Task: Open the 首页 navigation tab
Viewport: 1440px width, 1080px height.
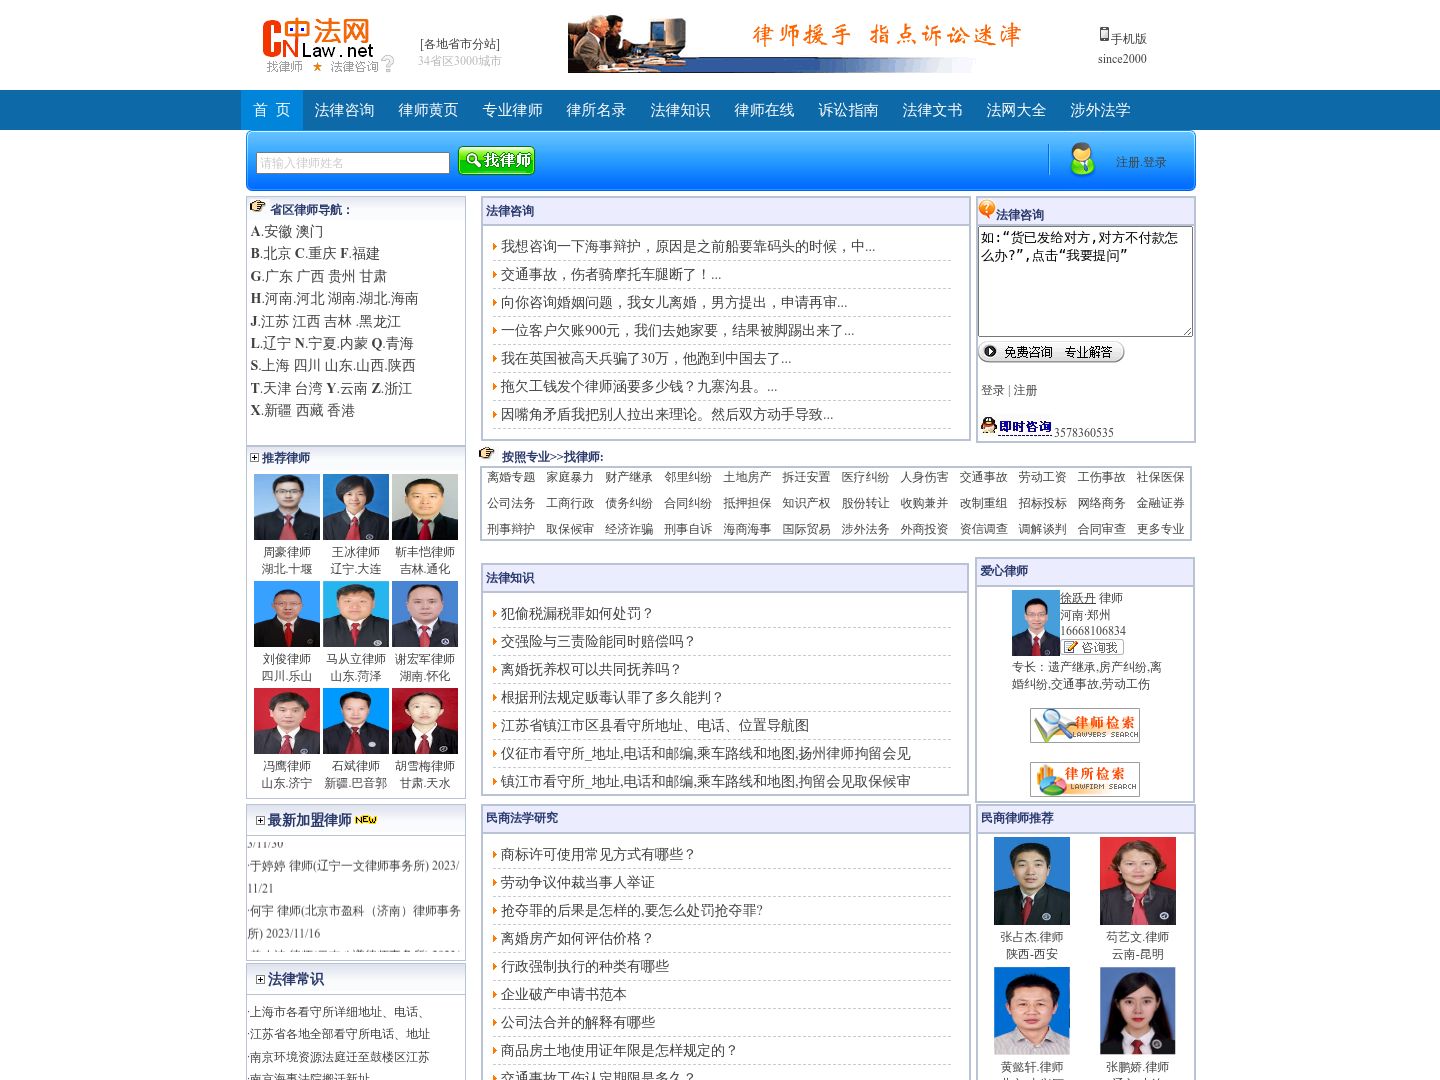Action: click(x=272, y=110)
